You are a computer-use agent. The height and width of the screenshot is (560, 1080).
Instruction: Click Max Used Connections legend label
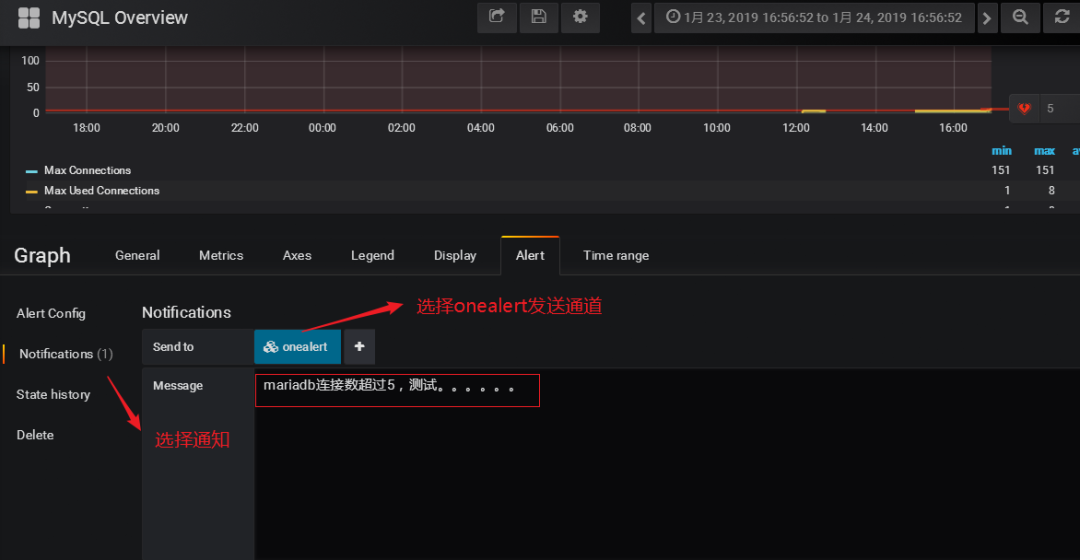[102, 191]
